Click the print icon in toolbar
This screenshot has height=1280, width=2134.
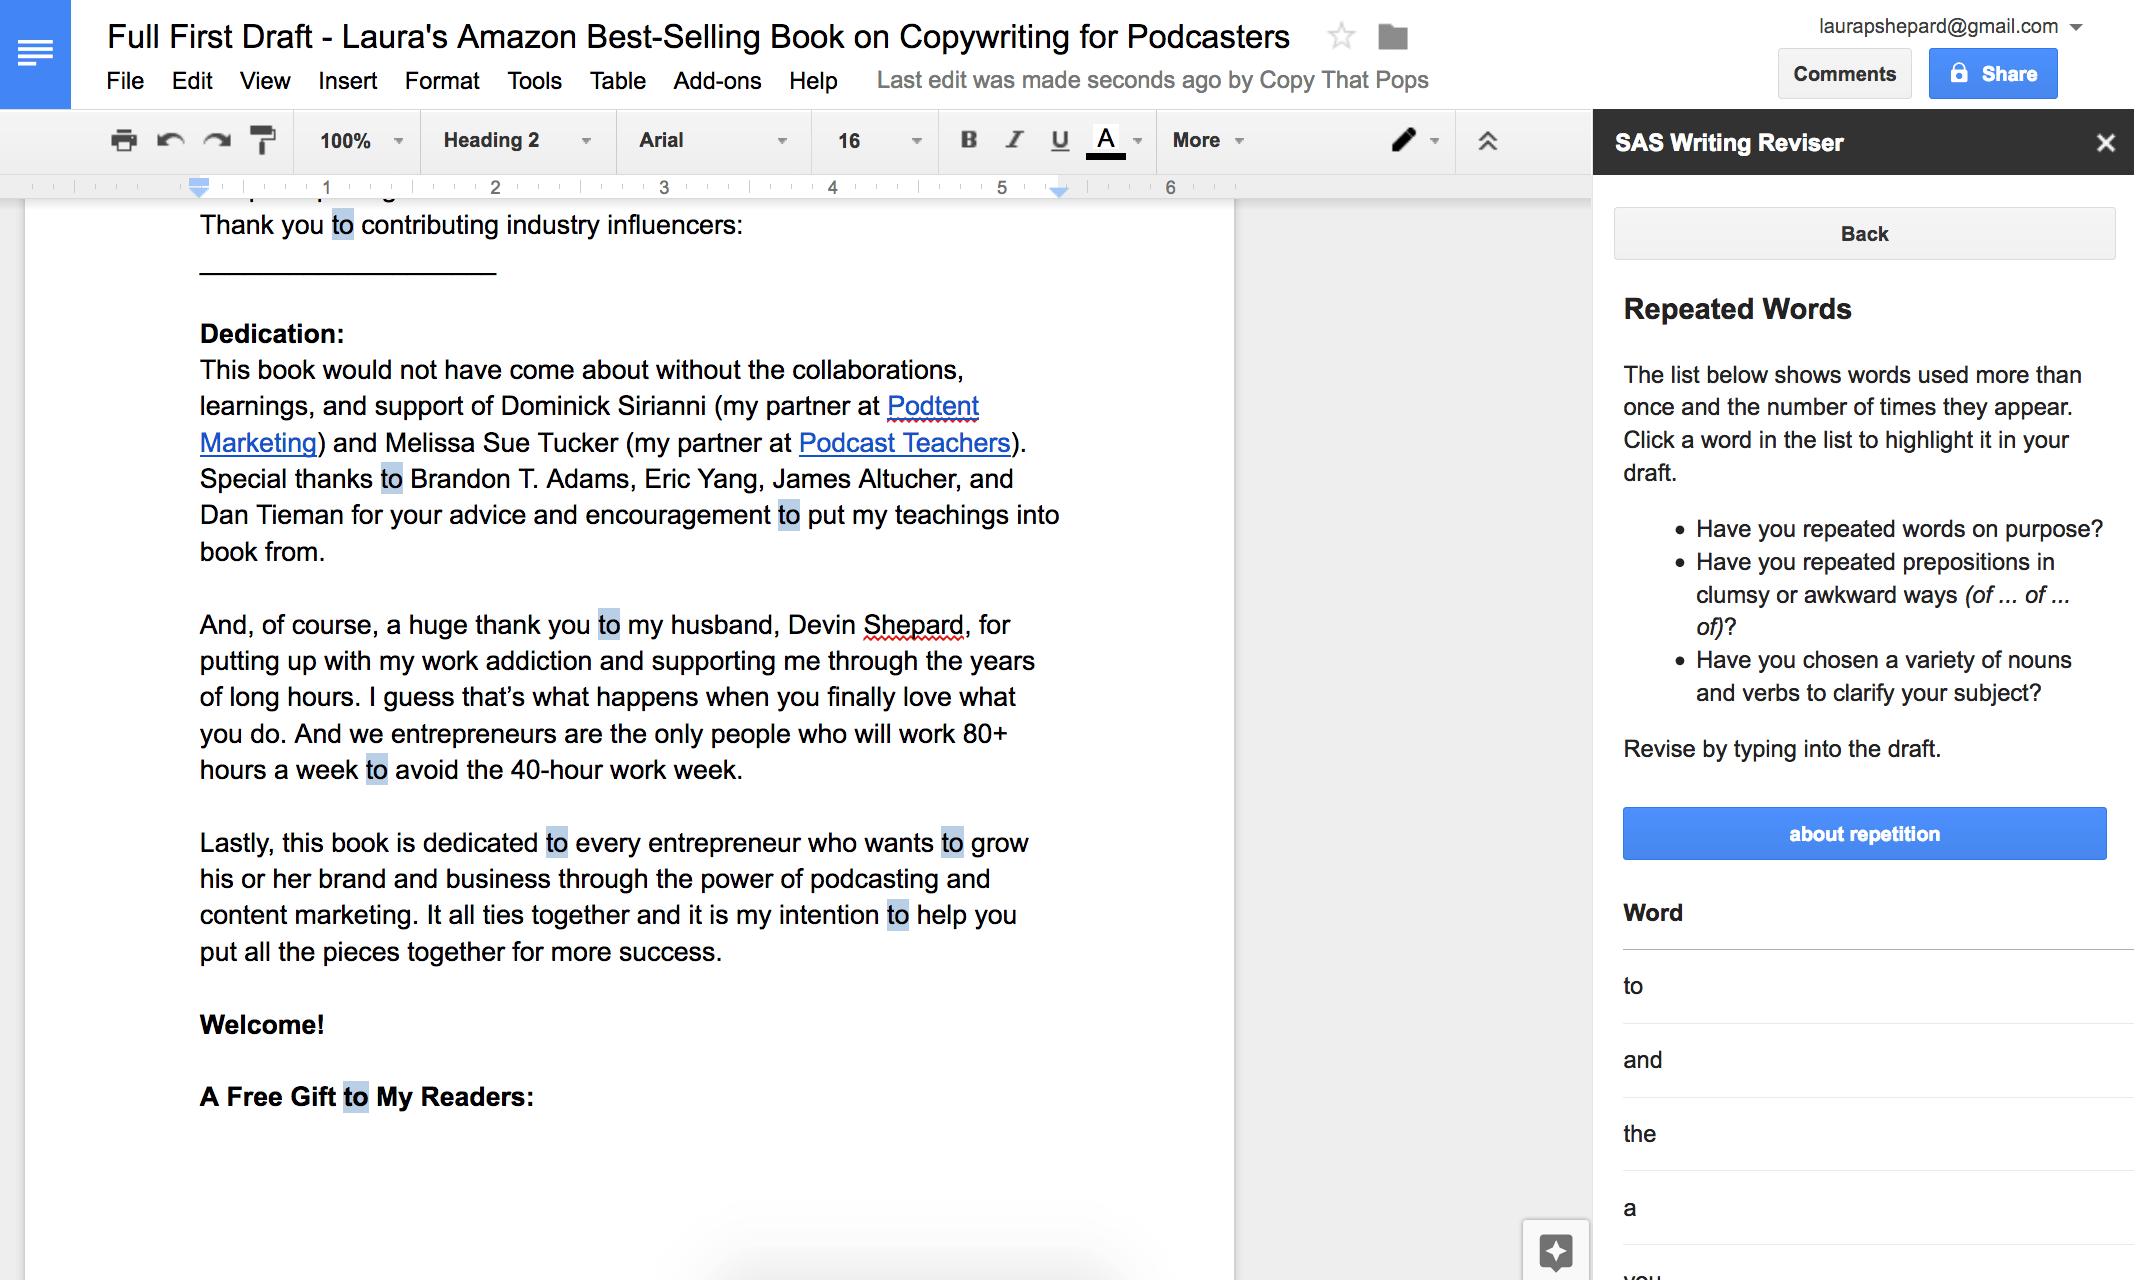pyautogui.click(x=124, y=141)
